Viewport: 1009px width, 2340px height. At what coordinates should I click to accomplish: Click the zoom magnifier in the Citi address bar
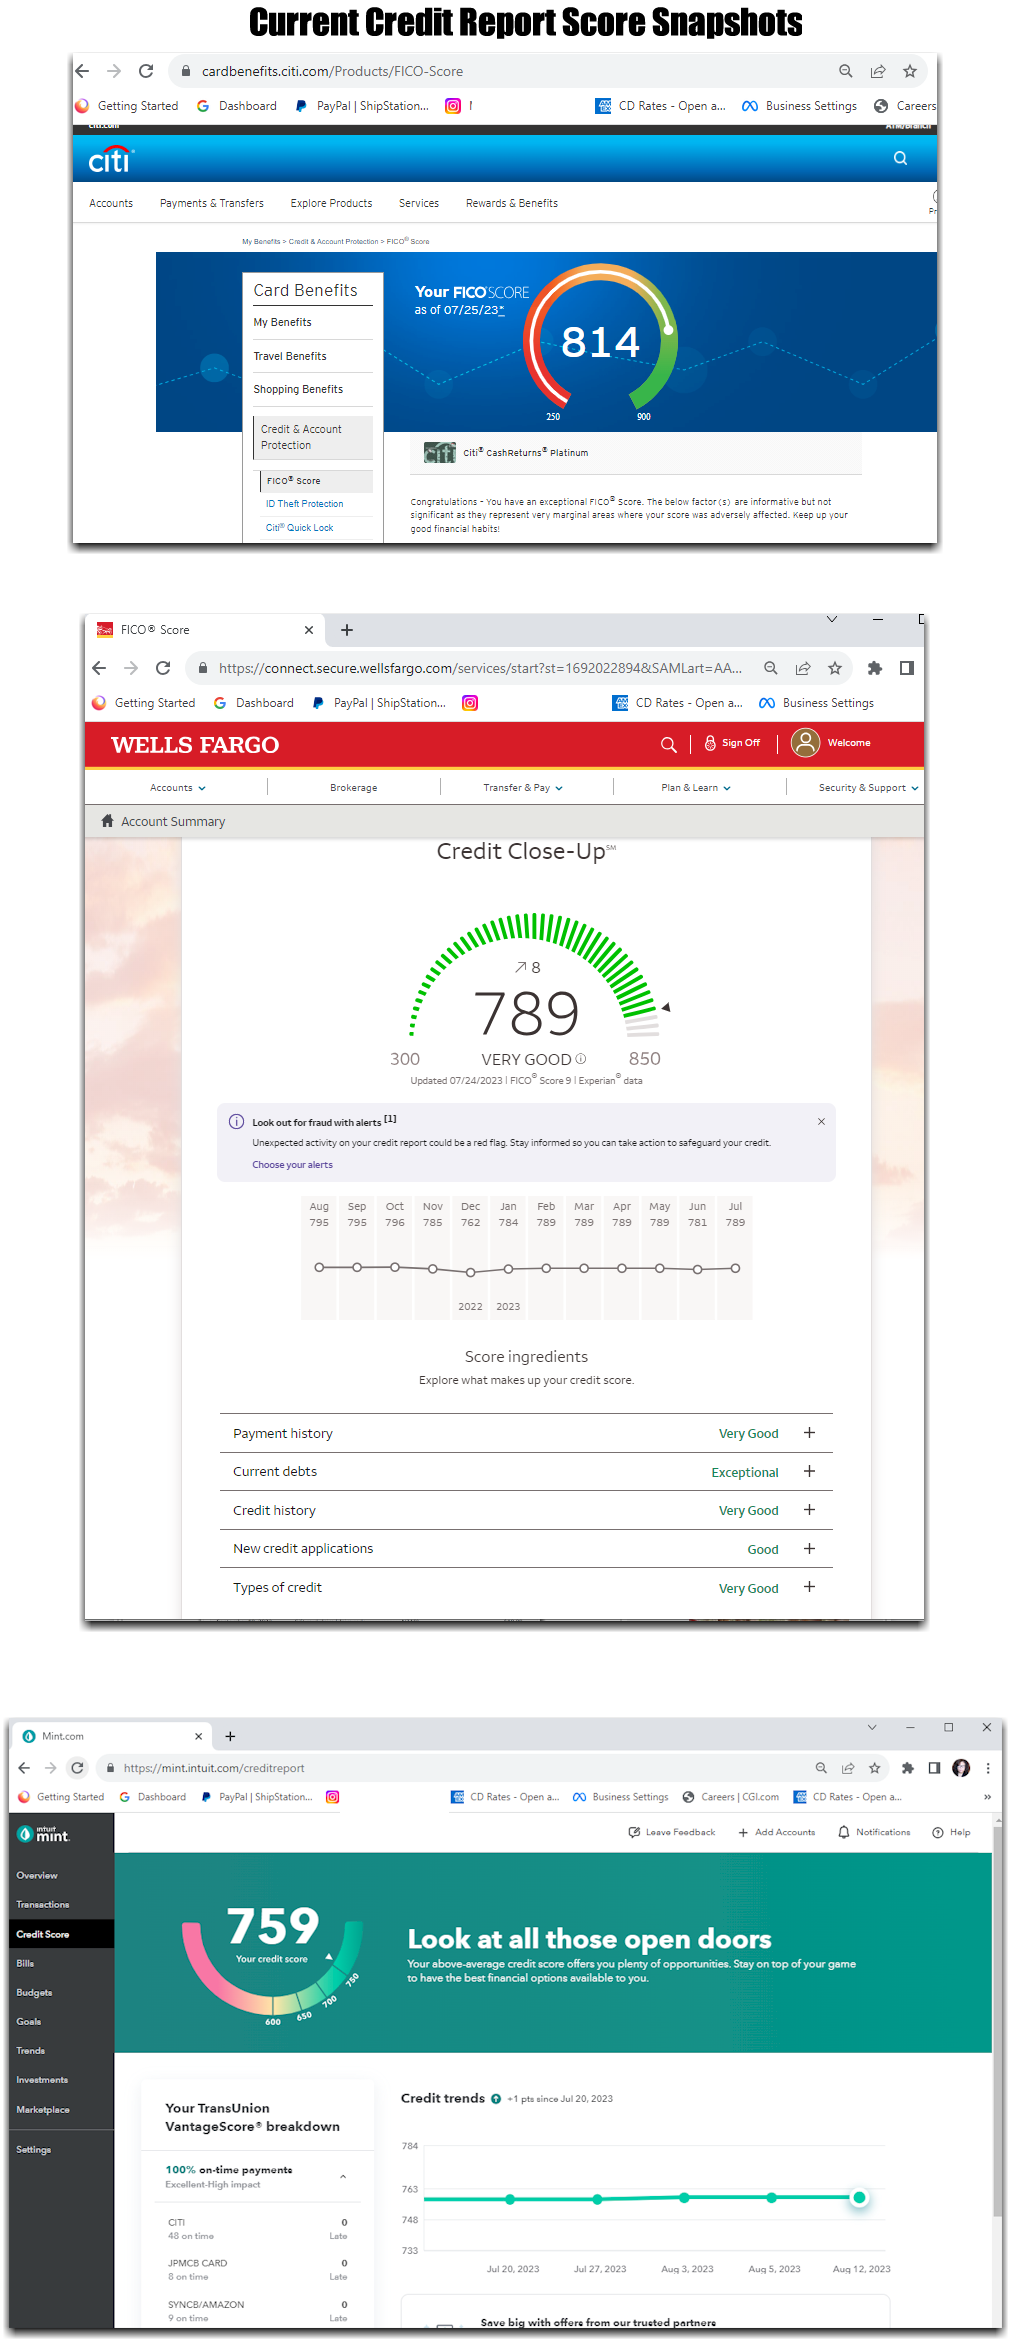point(846,71)
